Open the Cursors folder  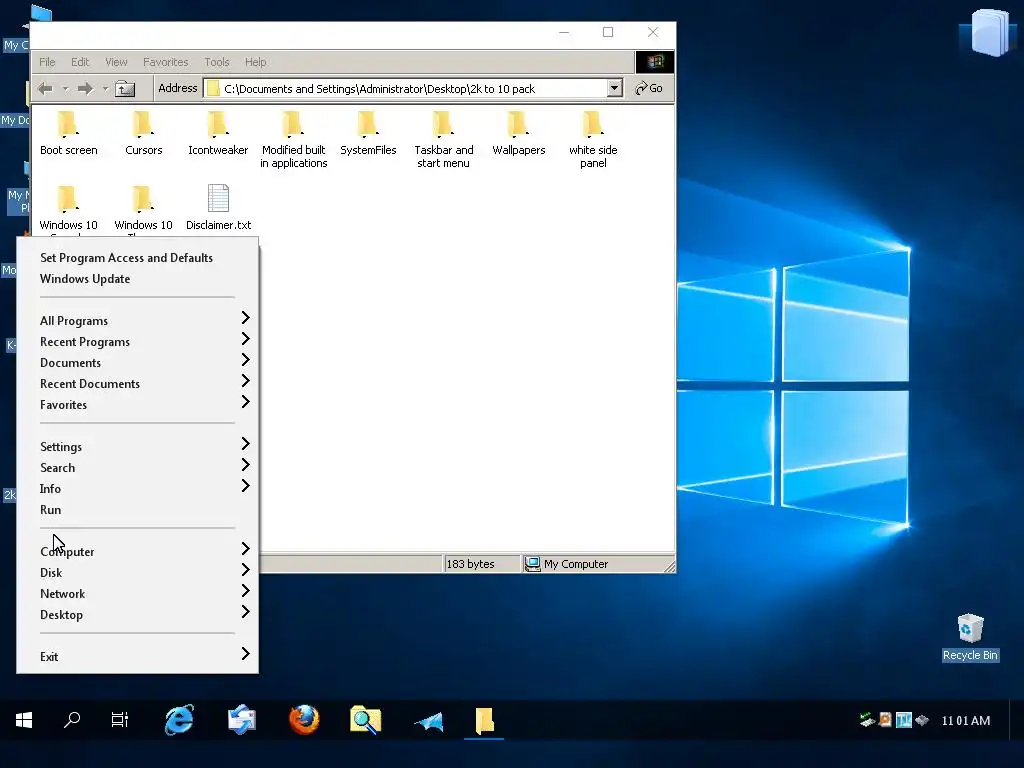coord(143,134)
